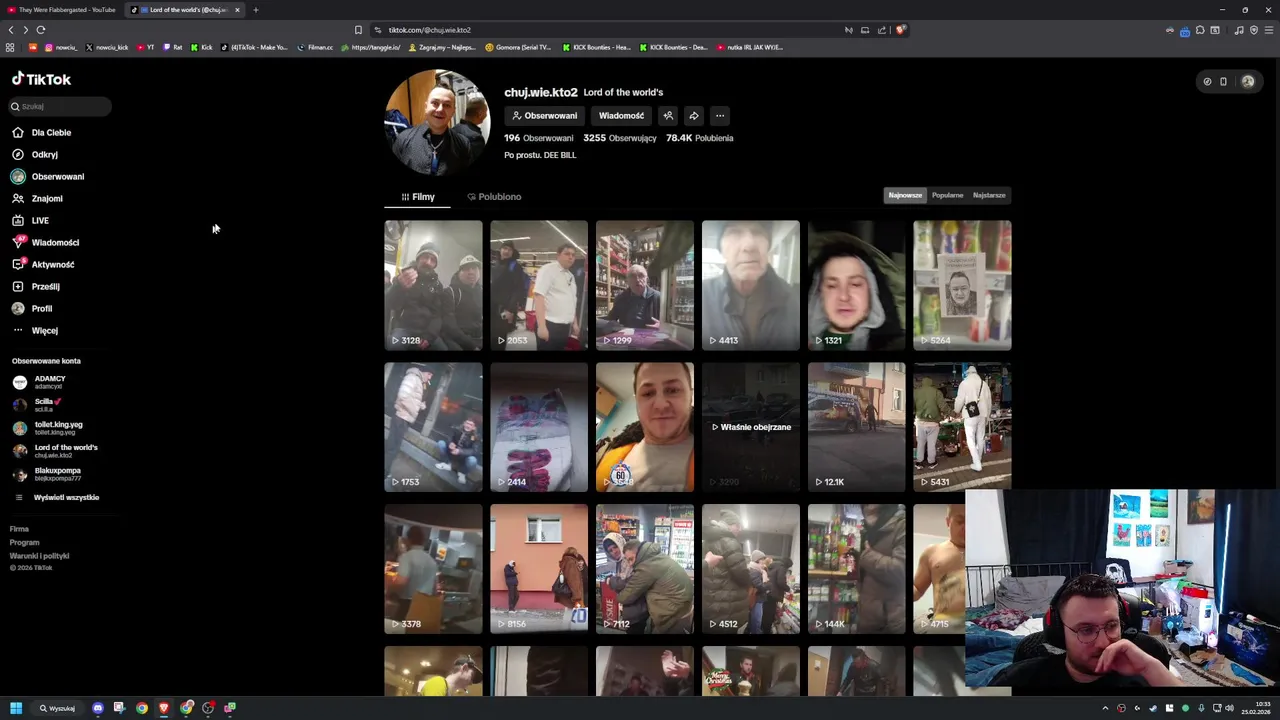Screen dimensions: 1280x720
Task: Switch to the Filmy tab
Action: point(418,197)
